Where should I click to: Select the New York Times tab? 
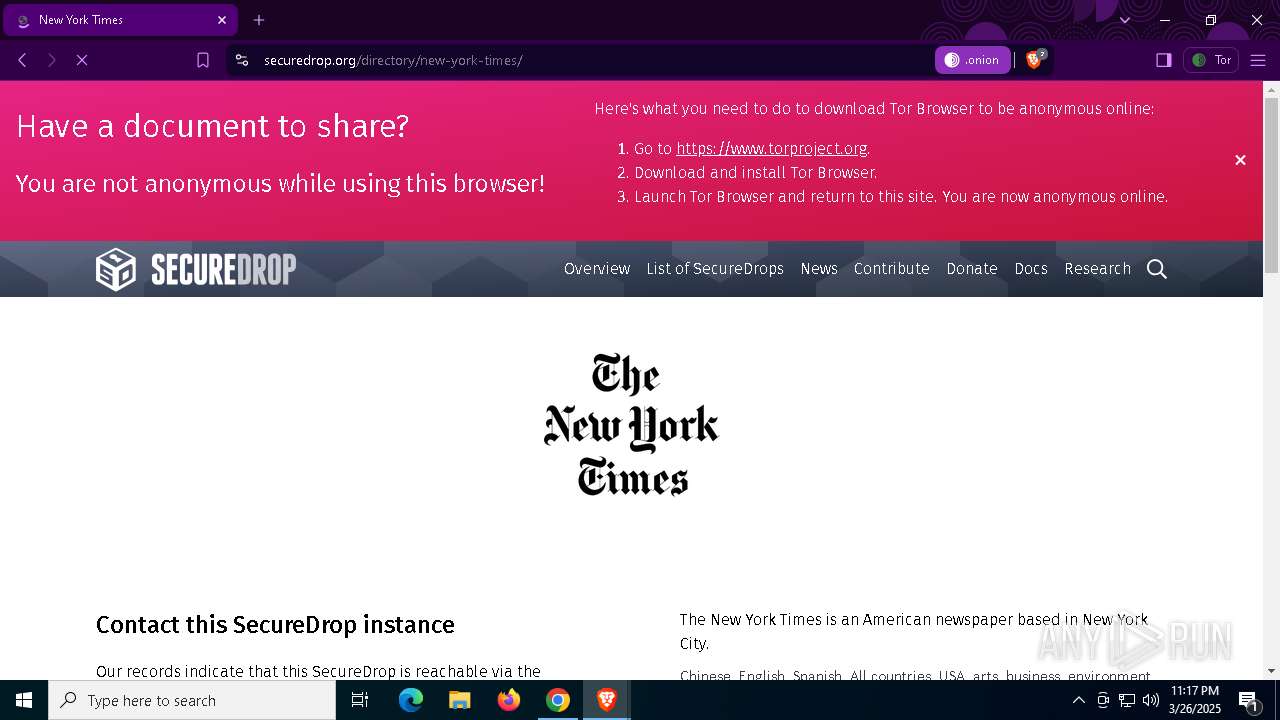tap(120, 20)
